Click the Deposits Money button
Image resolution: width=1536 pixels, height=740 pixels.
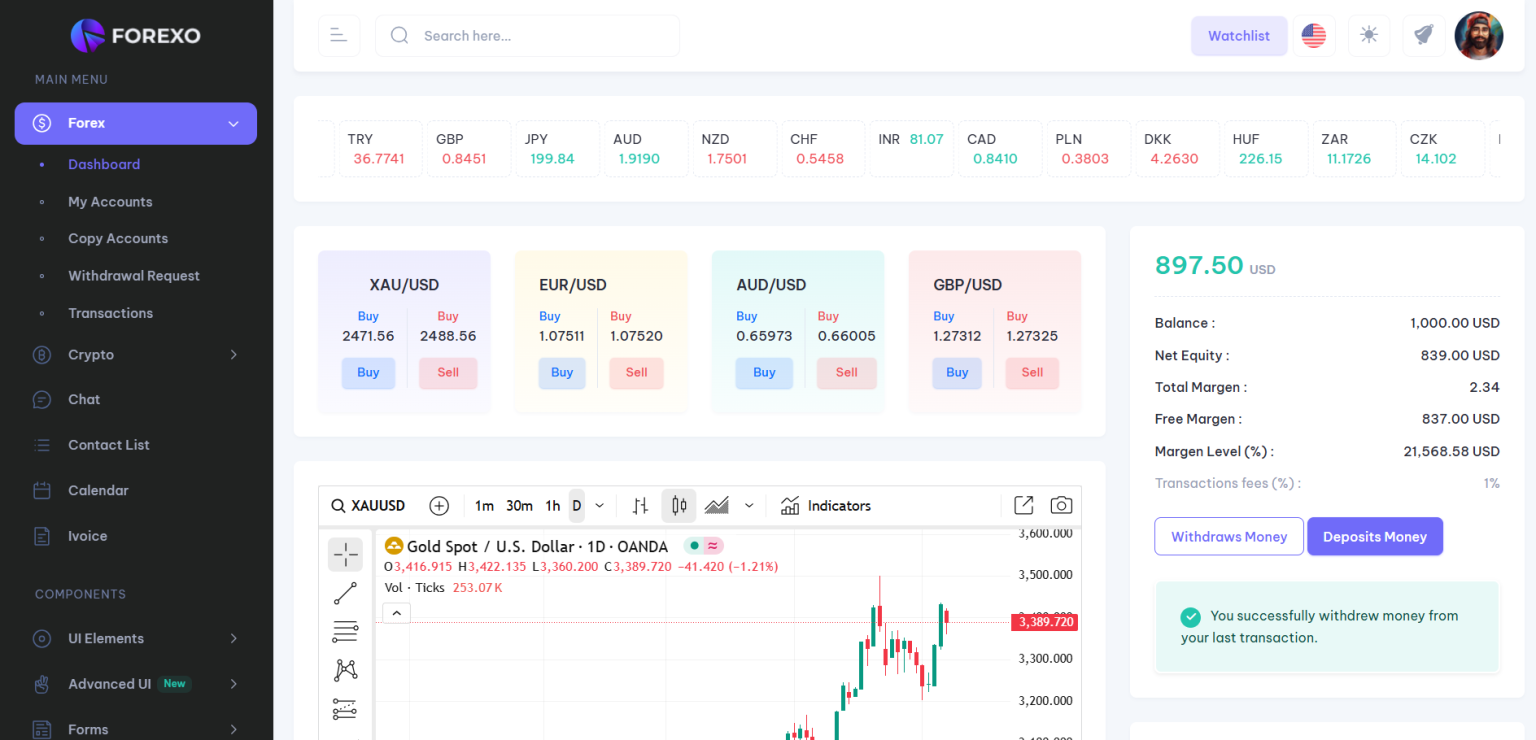(1375, 536)
